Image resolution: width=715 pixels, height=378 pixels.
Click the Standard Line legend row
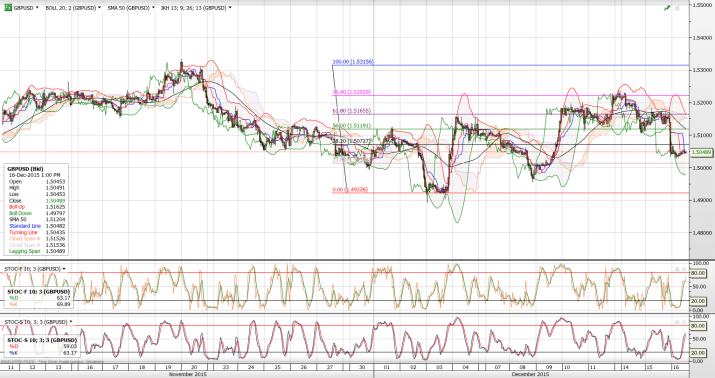[36, 226]
